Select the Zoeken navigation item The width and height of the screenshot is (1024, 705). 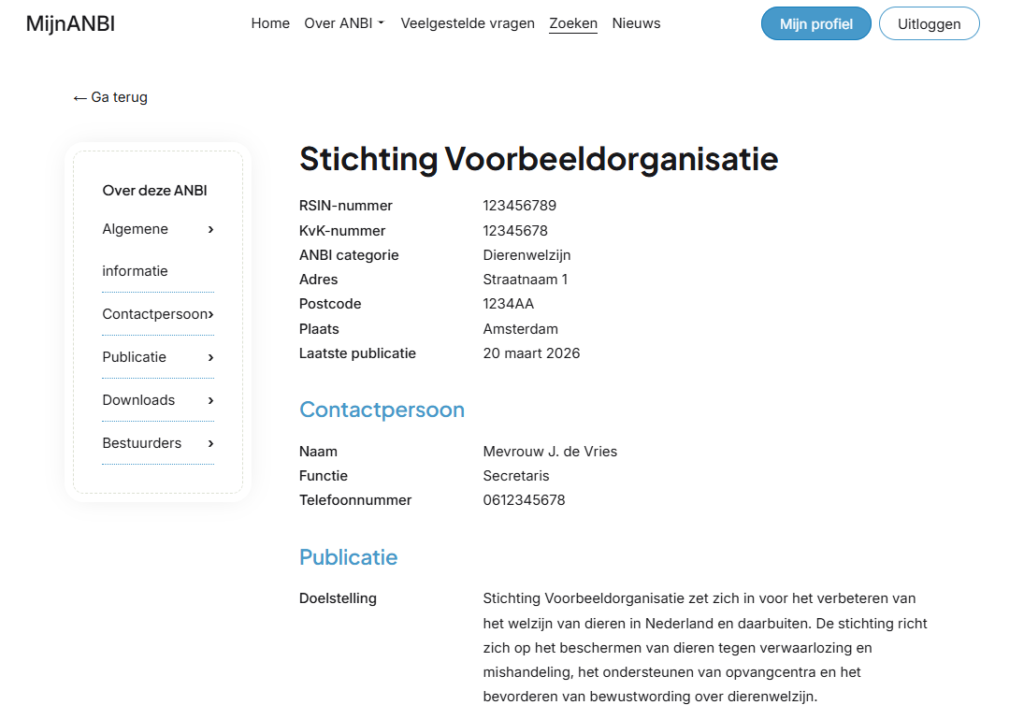573,24
